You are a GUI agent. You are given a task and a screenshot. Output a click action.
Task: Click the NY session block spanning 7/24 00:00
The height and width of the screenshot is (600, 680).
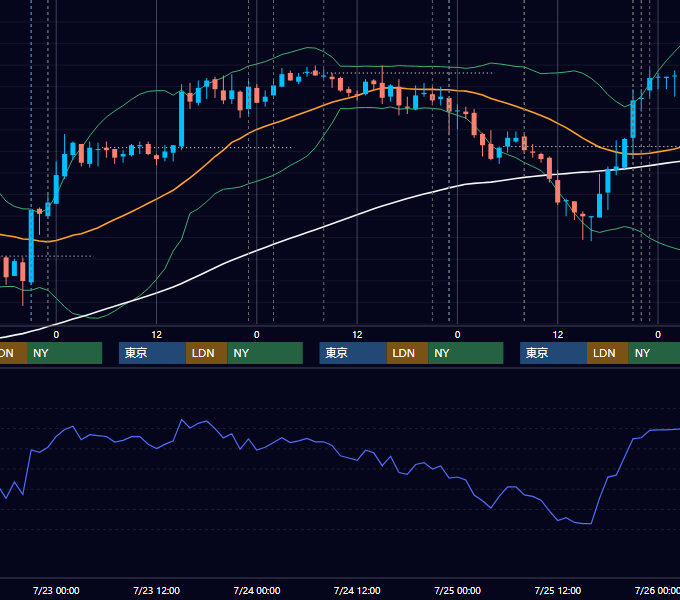point(265,353)
